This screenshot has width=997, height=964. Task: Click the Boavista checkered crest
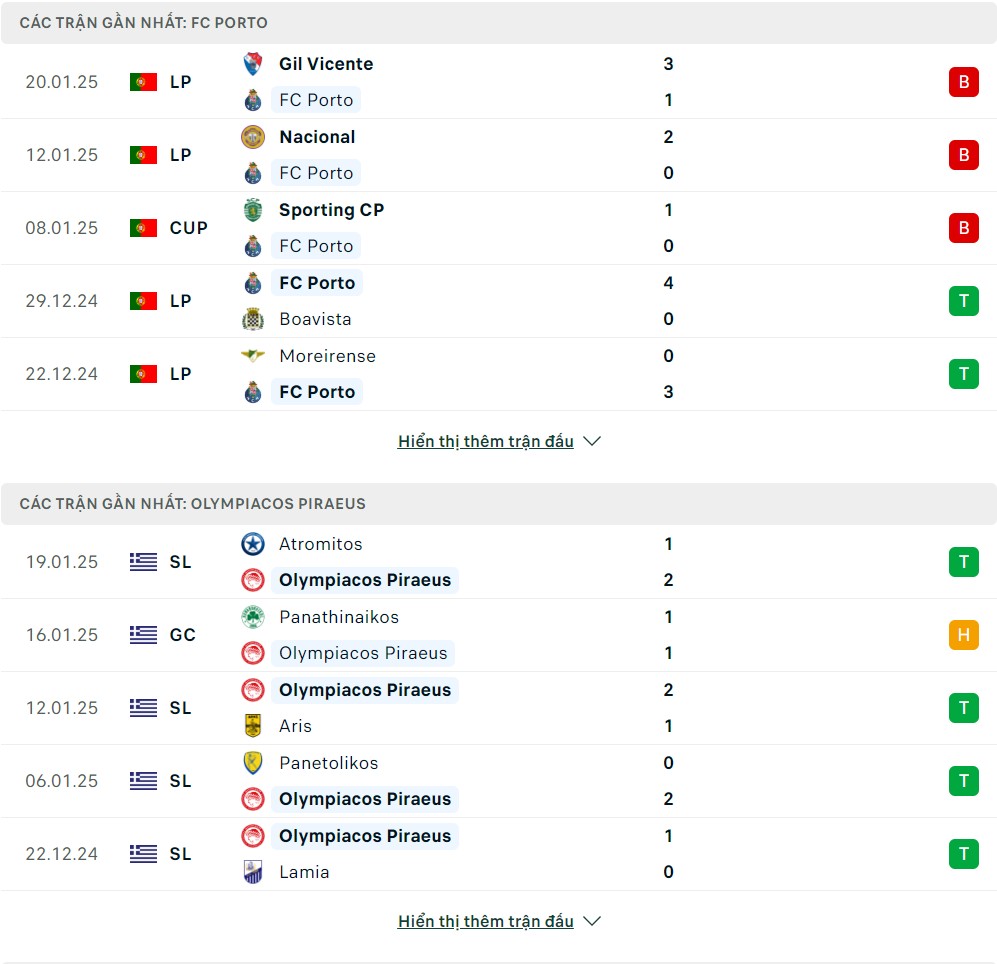[x=253, y=319]
